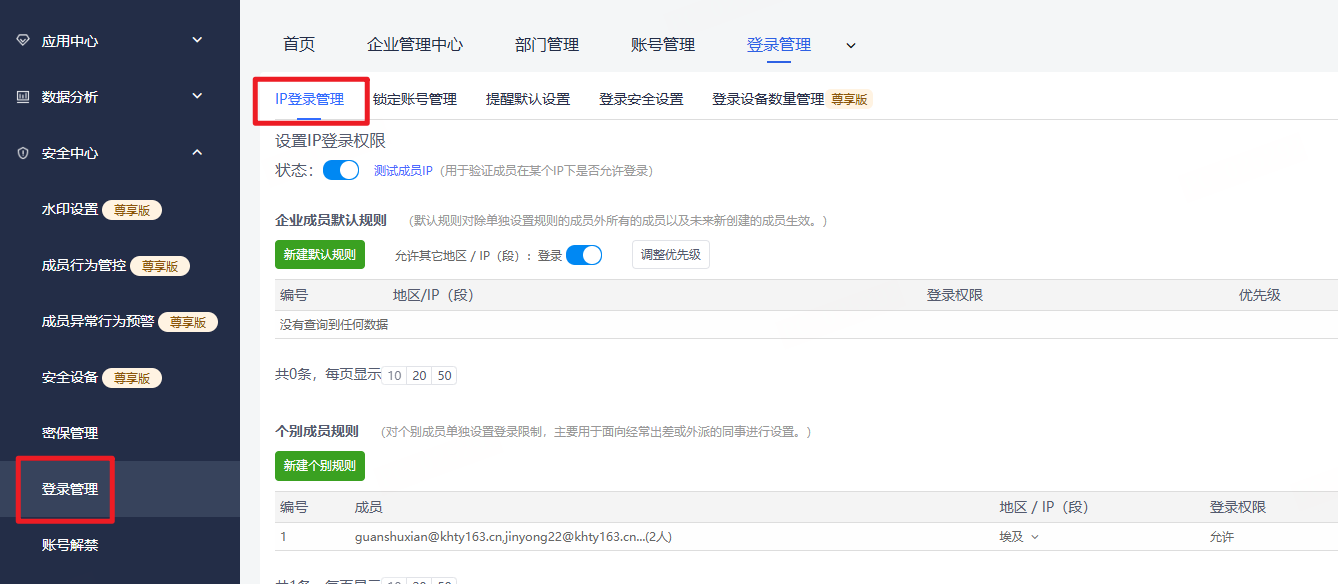Open the 登录安全设置 tab
The image size is (1338, 584).
click(641, 99)
